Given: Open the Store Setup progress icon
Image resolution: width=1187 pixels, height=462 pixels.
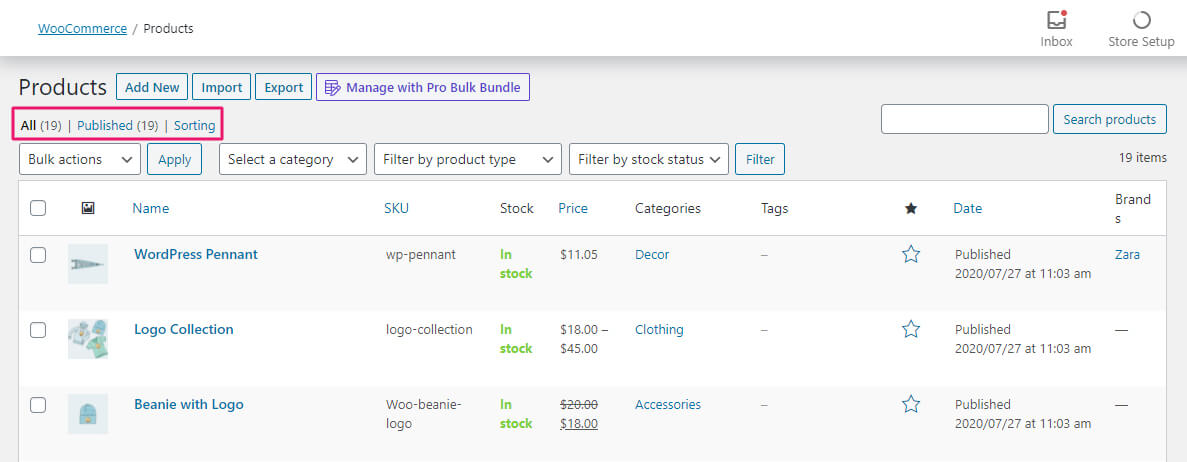Looking at the screenshot, I should [x=1141, y=22].
